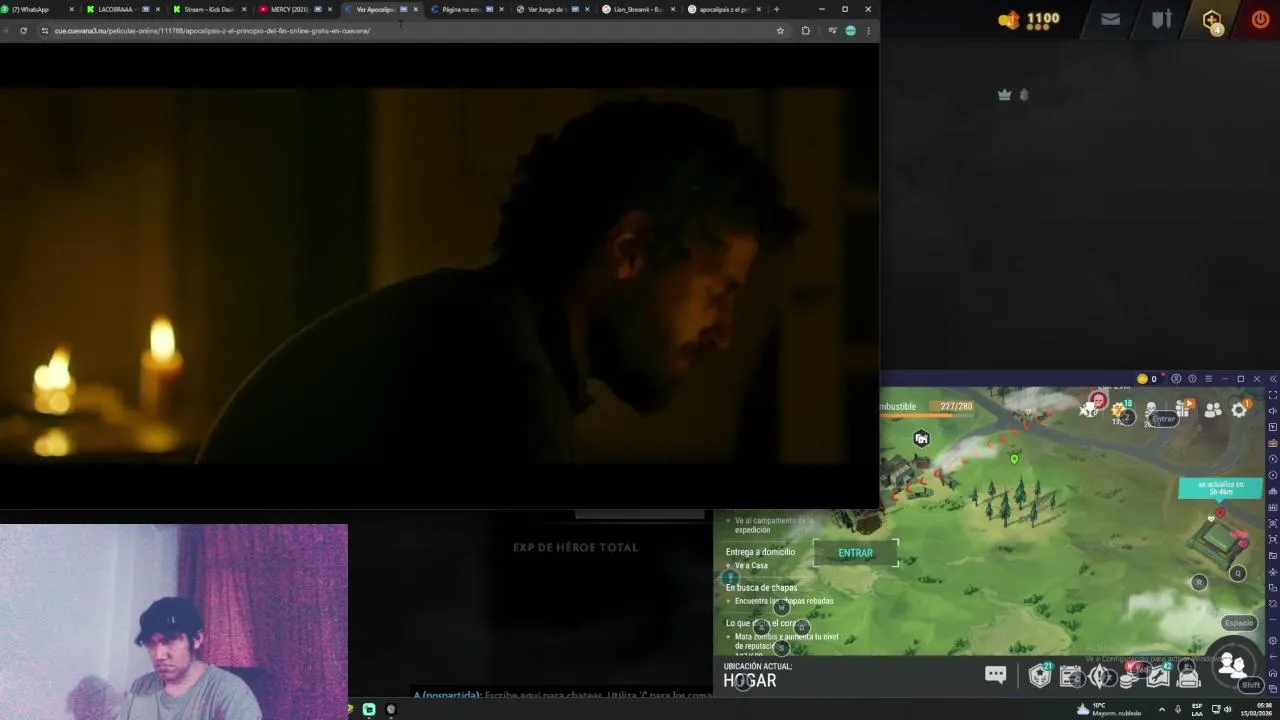
Task: Switch to the WhatsApp browser tab
Action: click(38, 9)
